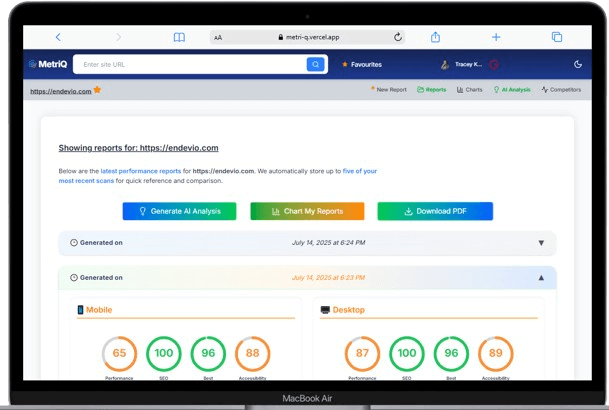Open the bookmarks book icon

(x=179, y=37)
